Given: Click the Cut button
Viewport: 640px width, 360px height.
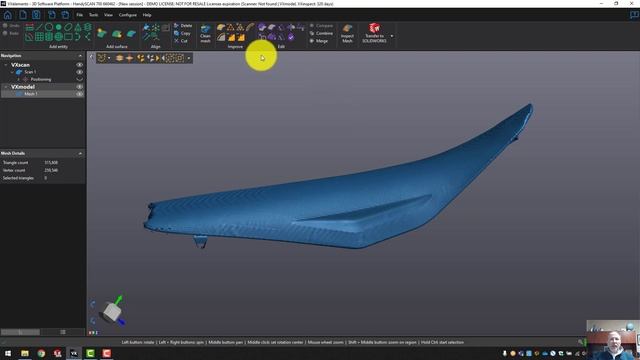Looking at the screenshot, I should (x=181, y=41).
